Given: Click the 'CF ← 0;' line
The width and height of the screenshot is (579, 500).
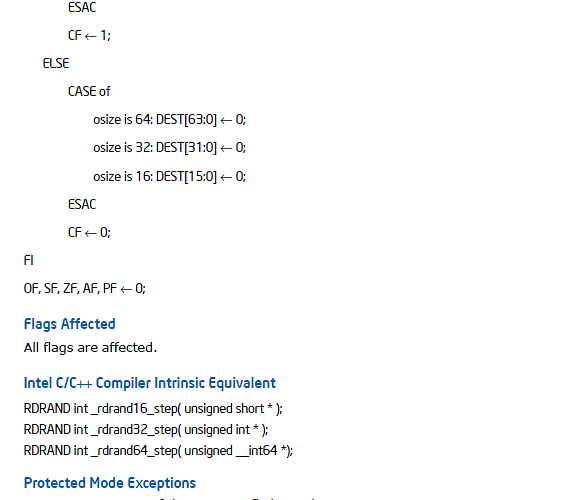Looking at the screenshot, I should point(89,232).
